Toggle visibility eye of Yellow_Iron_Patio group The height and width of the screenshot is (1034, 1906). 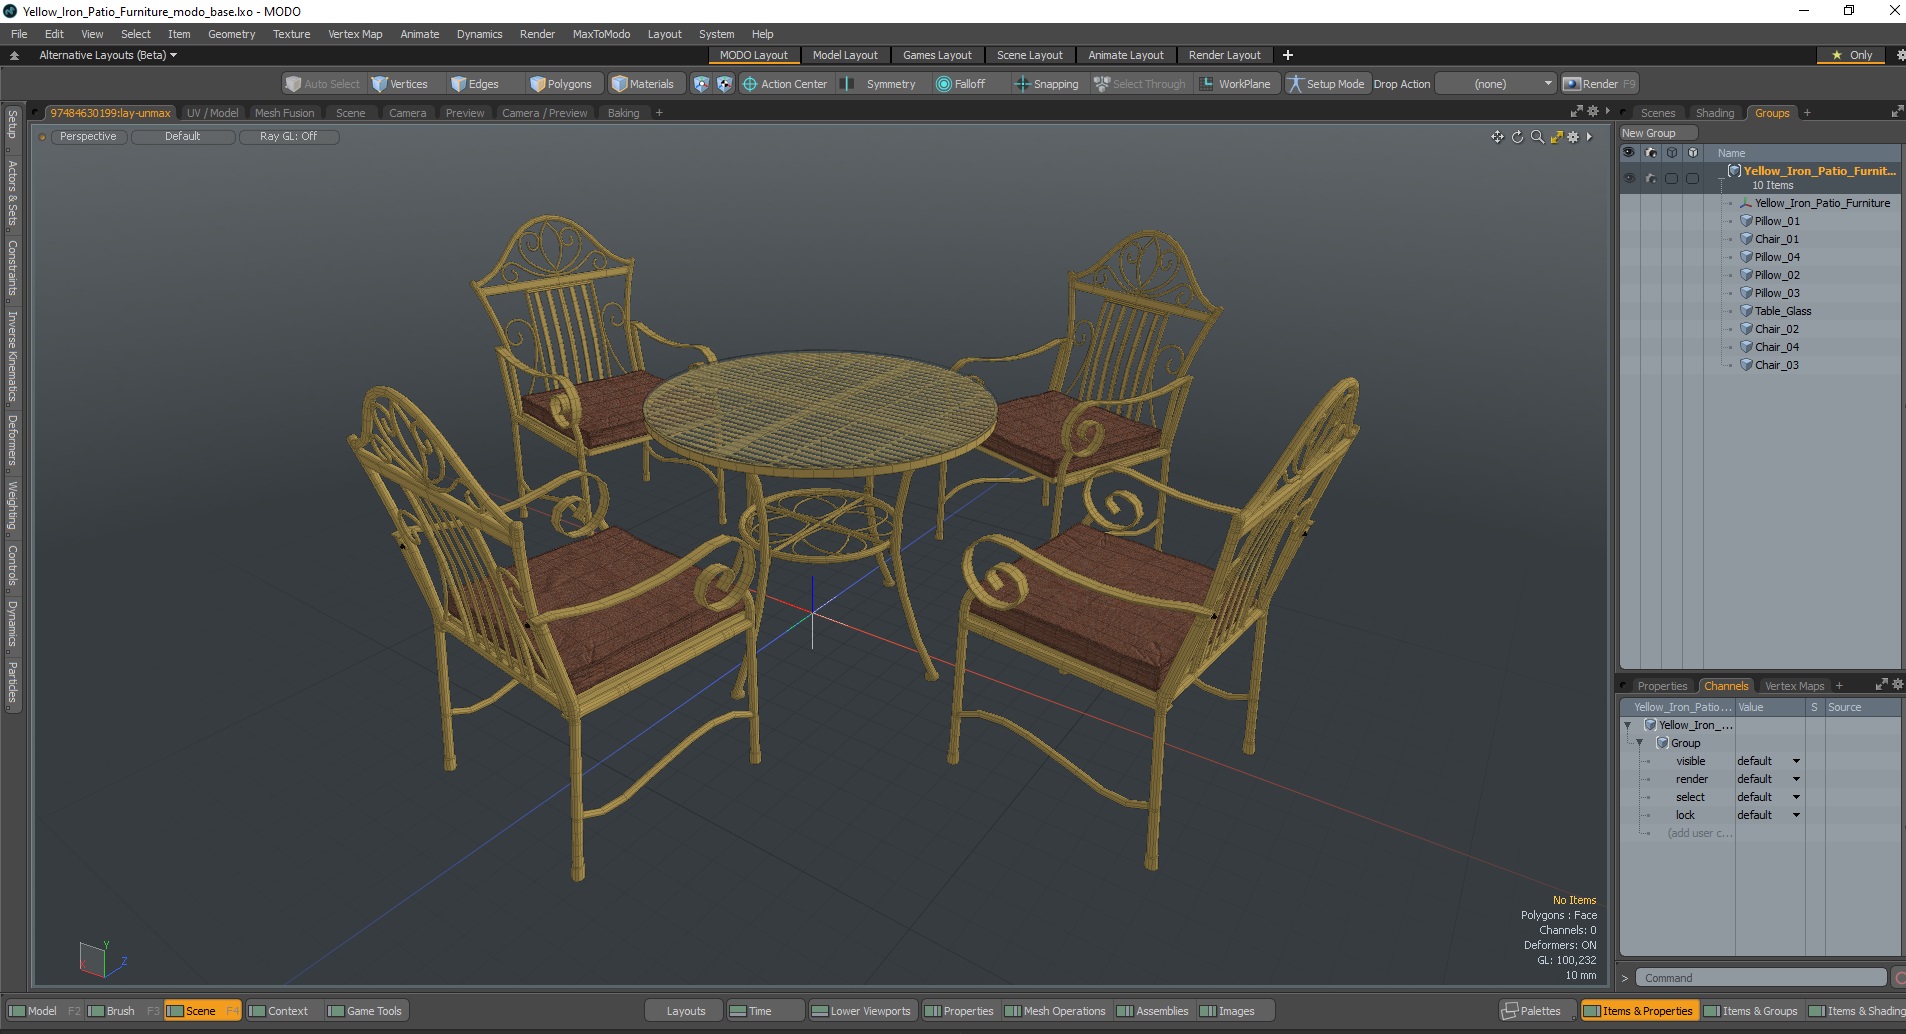(x=1629, y=178)
